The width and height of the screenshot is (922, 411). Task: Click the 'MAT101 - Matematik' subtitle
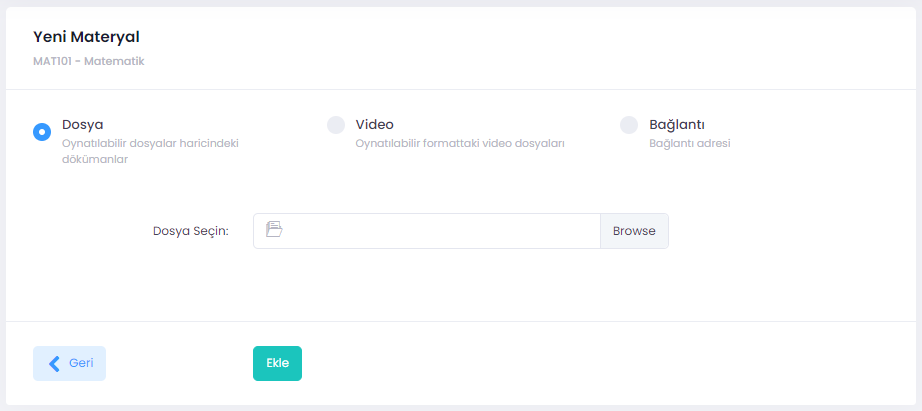pos(89,61)
